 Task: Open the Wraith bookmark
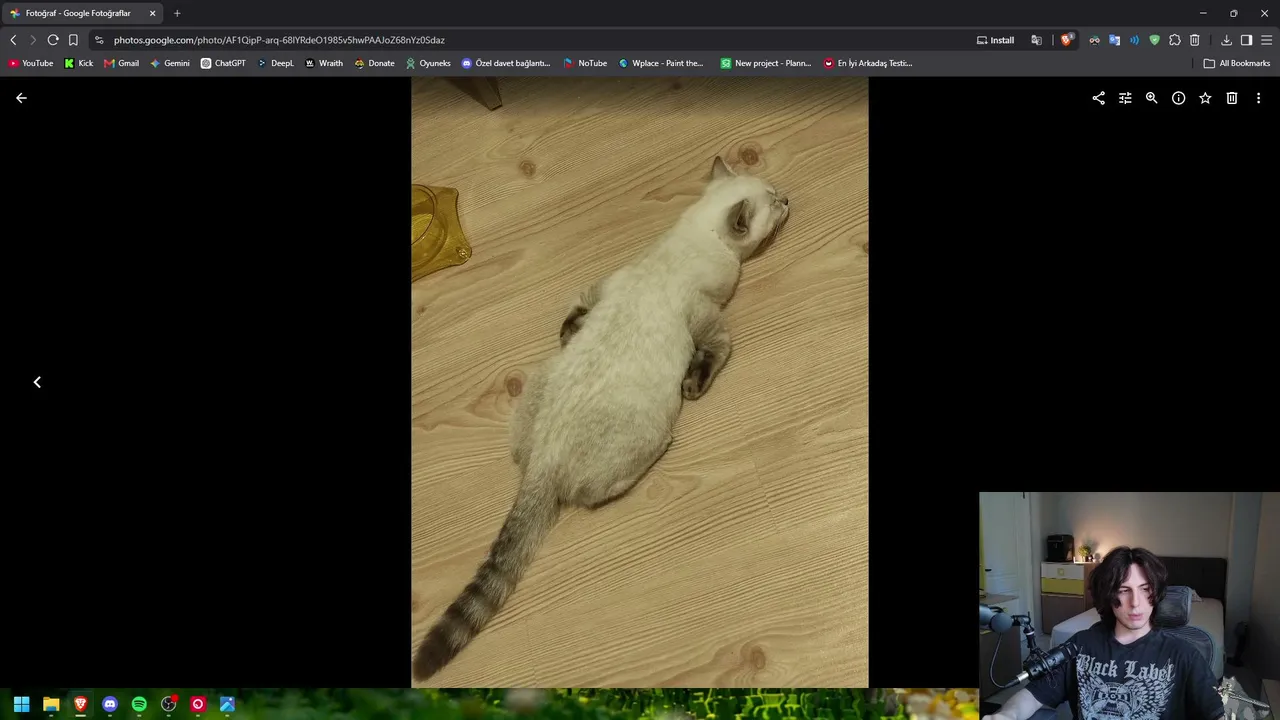[x=324, y=63]
